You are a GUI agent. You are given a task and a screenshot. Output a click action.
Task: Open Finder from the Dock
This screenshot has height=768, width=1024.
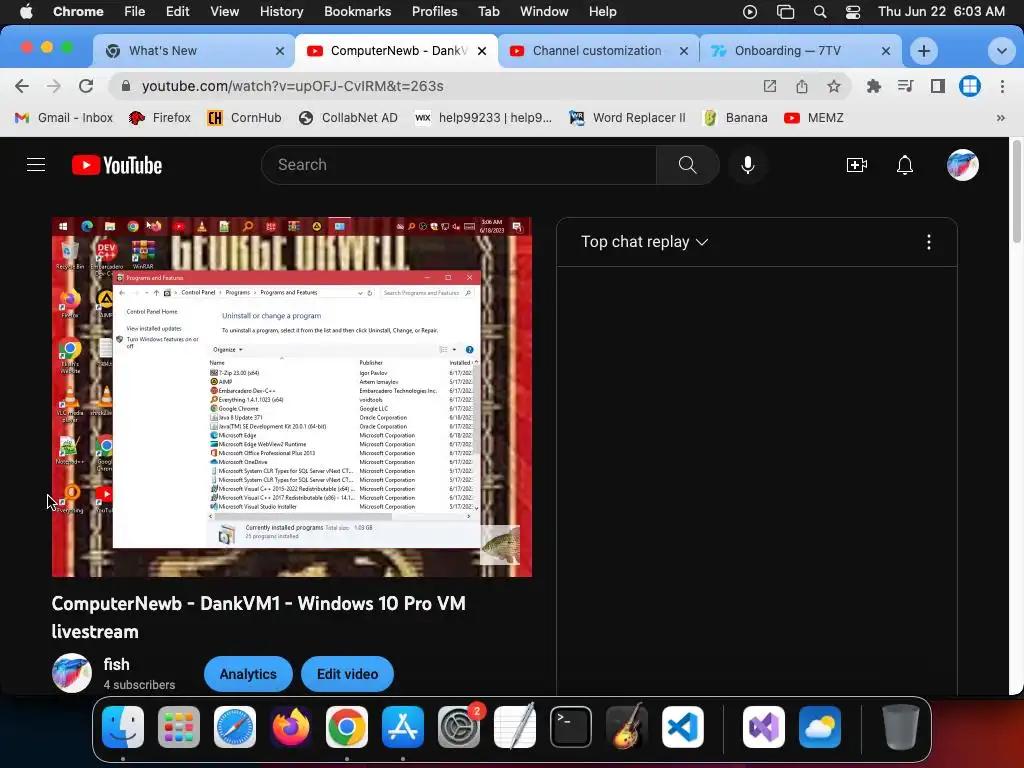pos(123,727)
